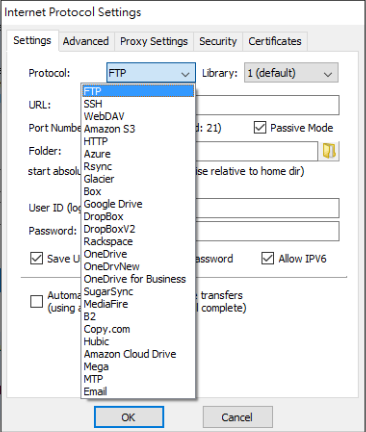
Task: Open the Security tab
Action: pyautogui.click(x=218, y=41)
